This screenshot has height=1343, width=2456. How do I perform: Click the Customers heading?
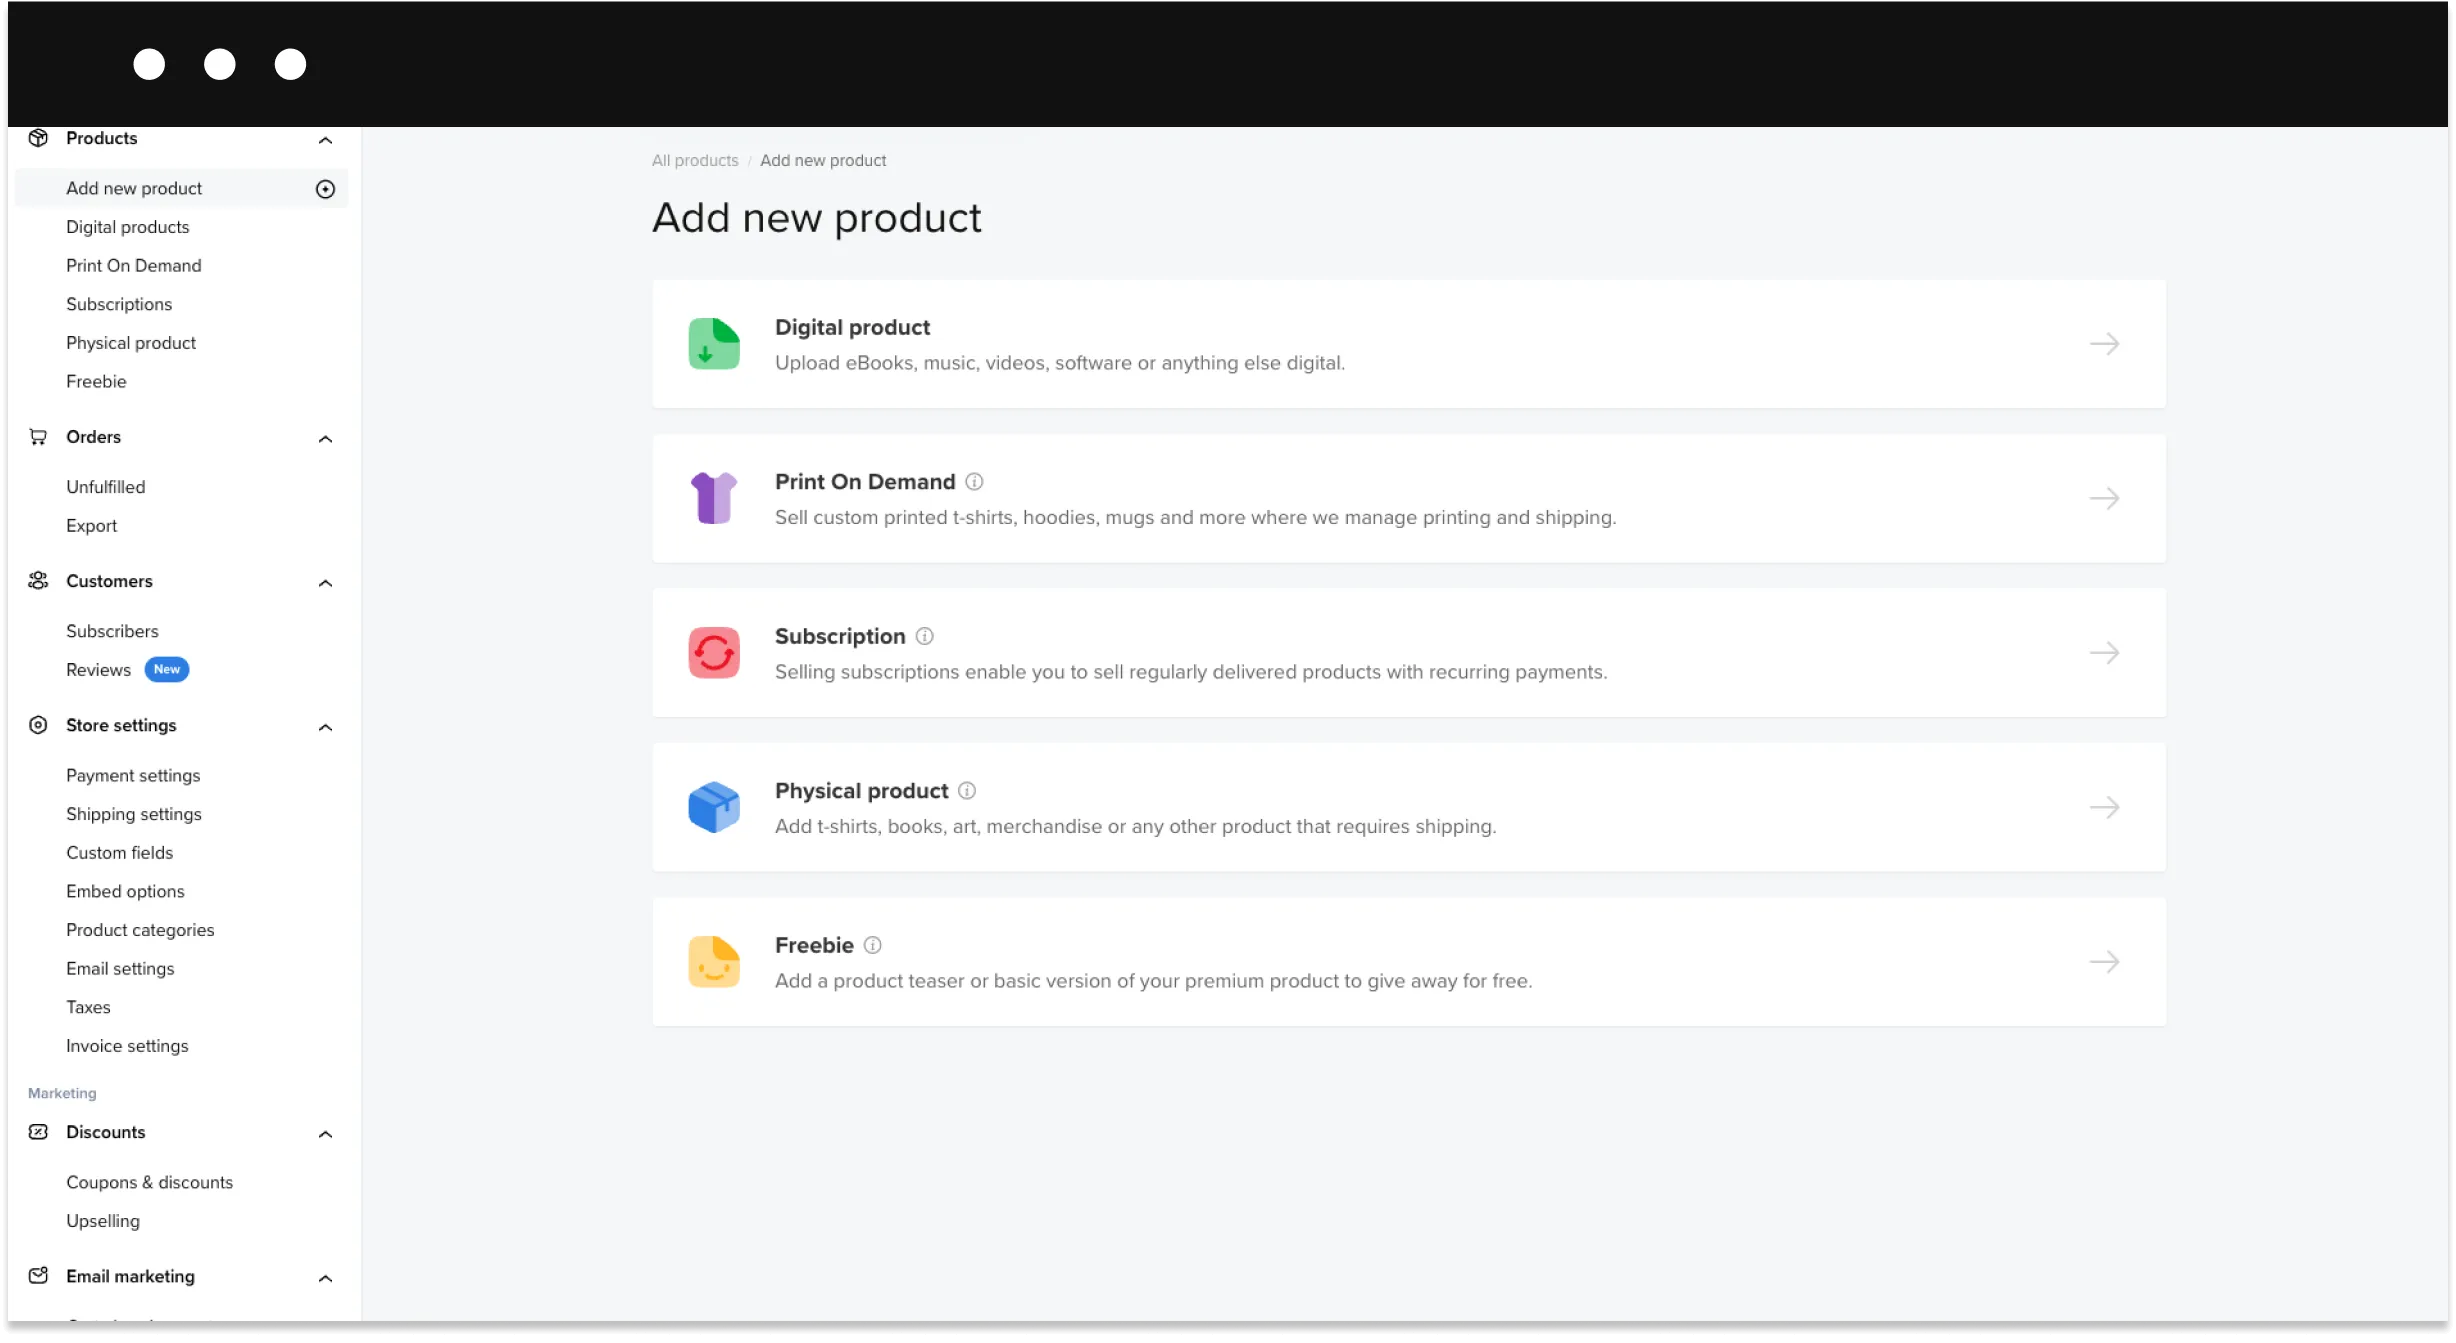point(109,581)
